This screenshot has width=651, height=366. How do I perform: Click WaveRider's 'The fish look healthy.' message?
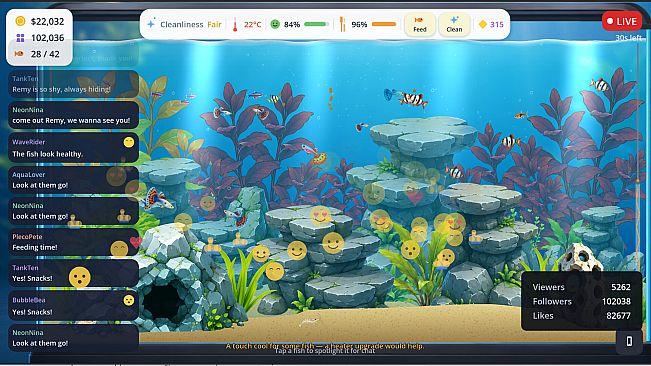tap(73, 148)
